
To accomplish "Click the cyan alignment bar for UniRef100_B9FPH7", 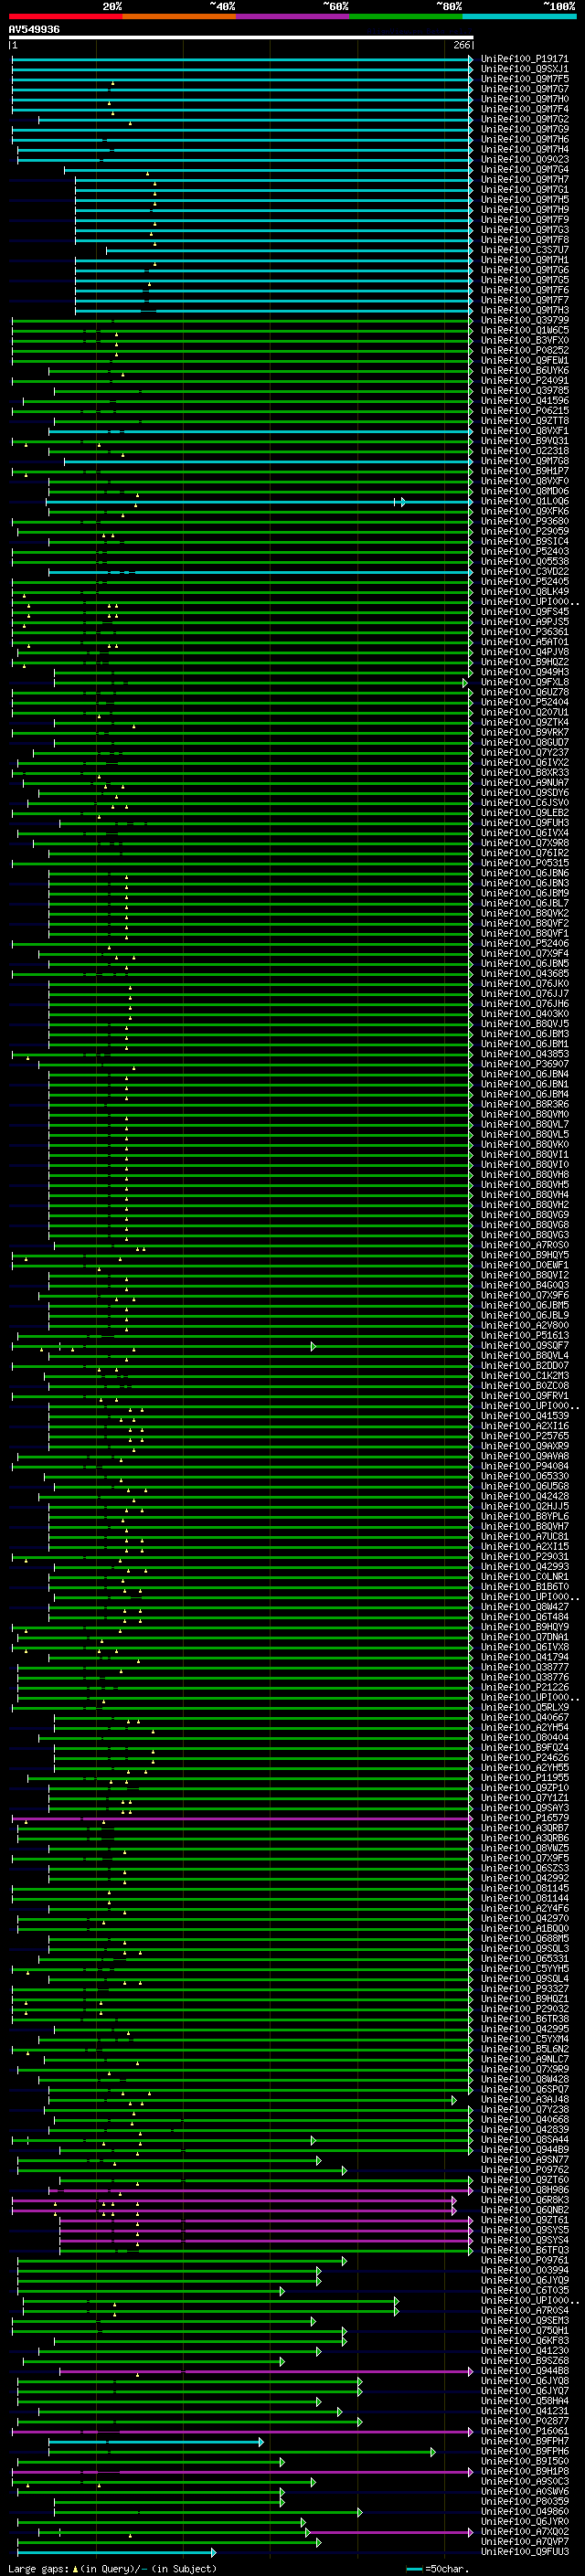I will click(156, 2441).
